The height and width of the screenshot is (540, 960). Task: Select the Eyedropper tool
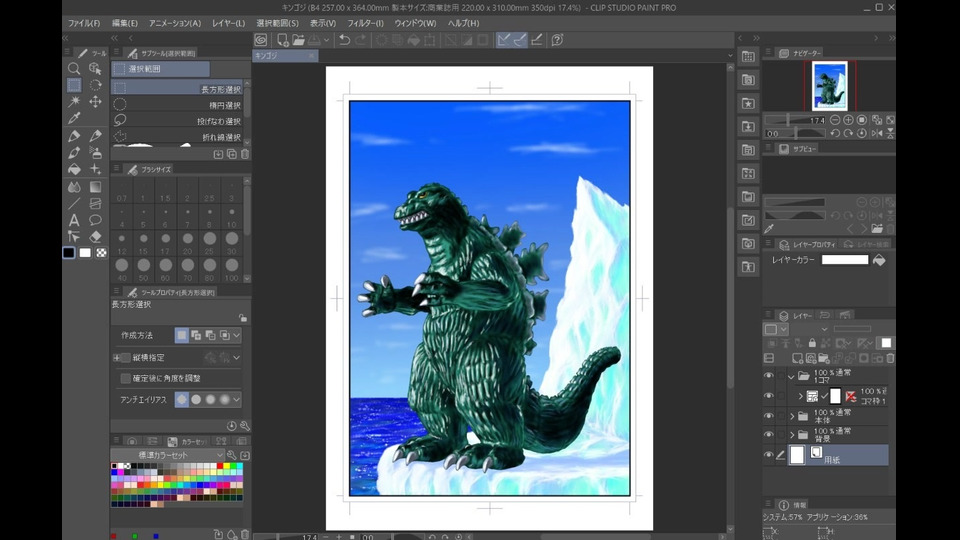[74, 118]
